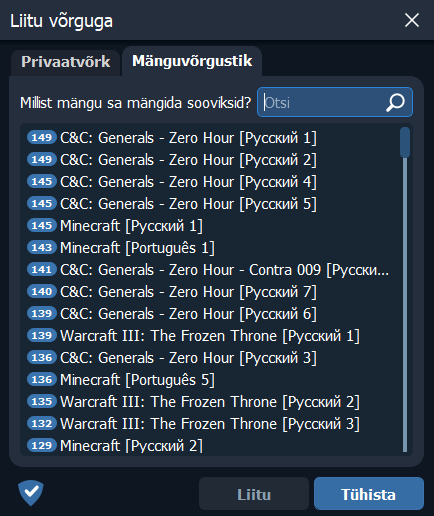Click the 135 badge for Warcraft III Русский 2
The image size is (434, 516).
(x=42, y=401)
